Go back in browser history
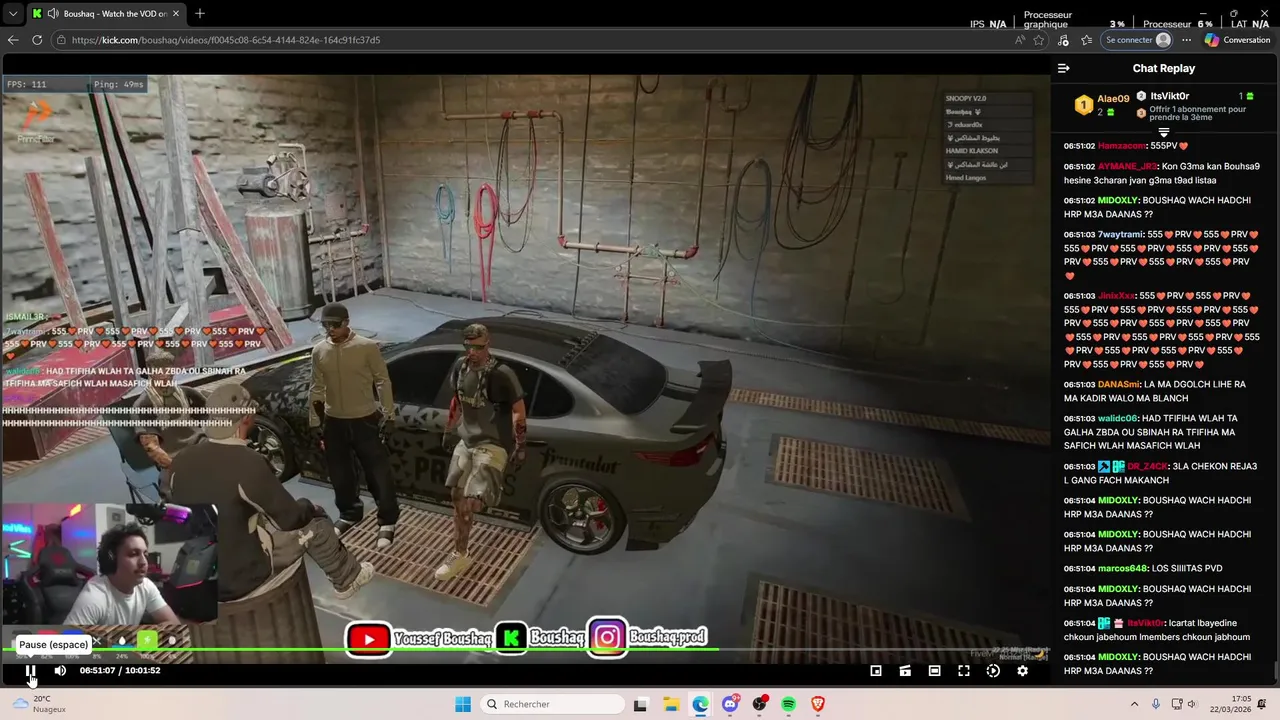The height and width of the screenshot is (720, 1280). (x=13, y=40)
